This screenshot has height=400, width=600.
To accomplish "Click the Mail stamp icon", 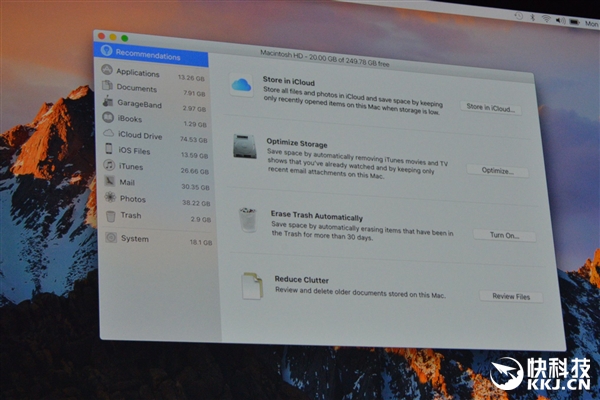I will coord(110,181).
